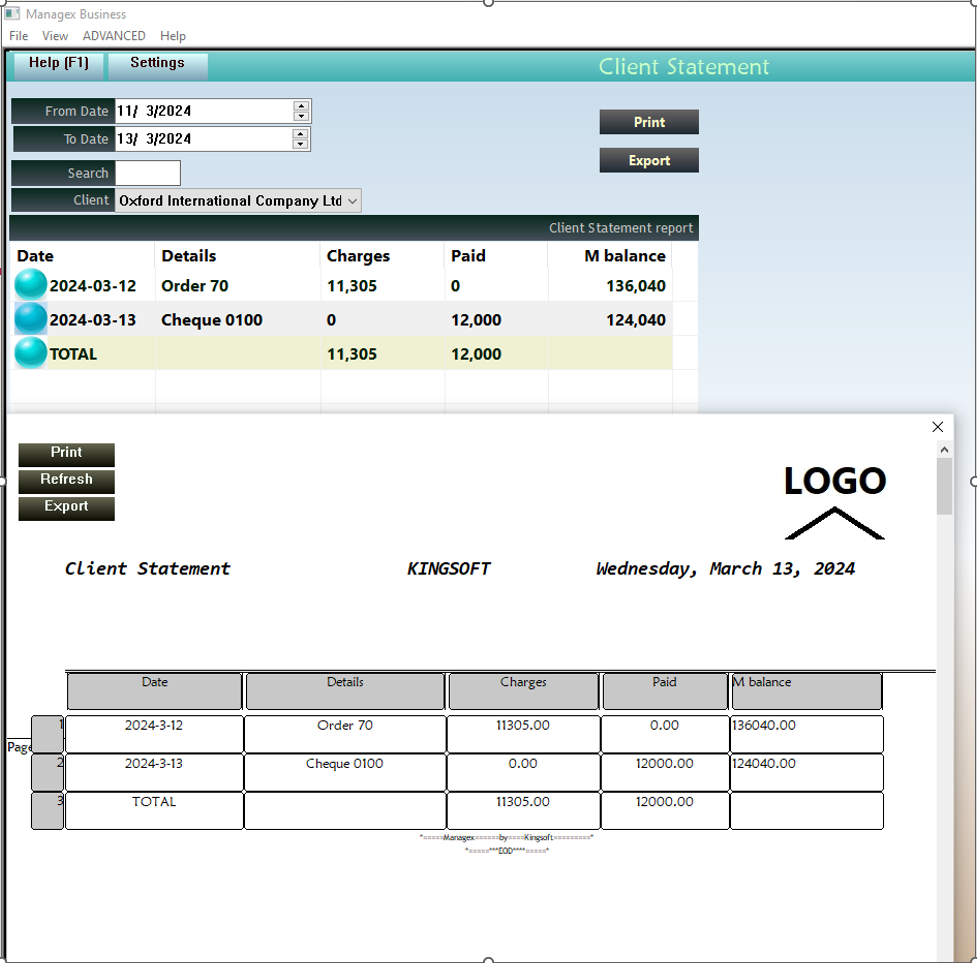
Task: Click the Charges column header in the grid
Action: coord(358,256)
